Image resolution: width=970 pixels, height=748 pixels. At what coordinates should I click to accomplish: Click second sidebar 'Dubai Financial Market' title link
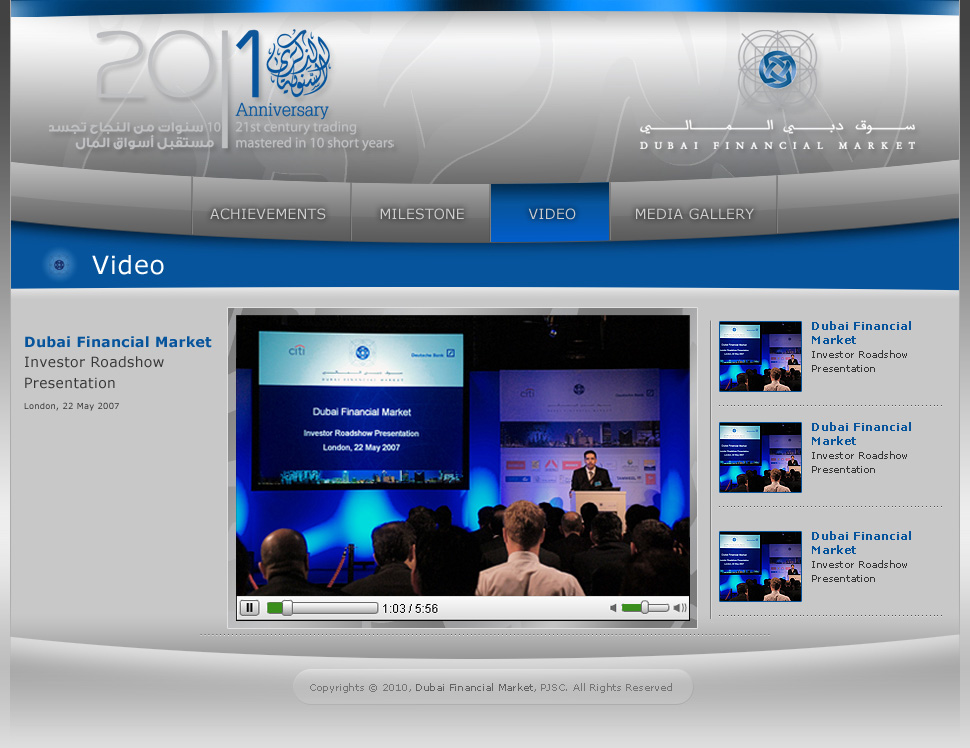pyautogui.click(x=861, y=434)
